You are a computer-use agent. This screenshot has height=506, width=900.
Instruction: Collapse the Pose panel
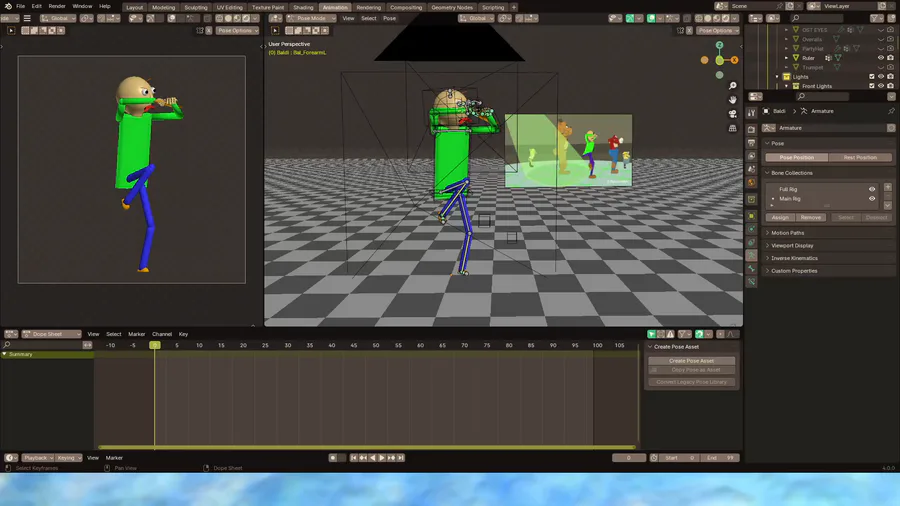[x=767, y=143]
